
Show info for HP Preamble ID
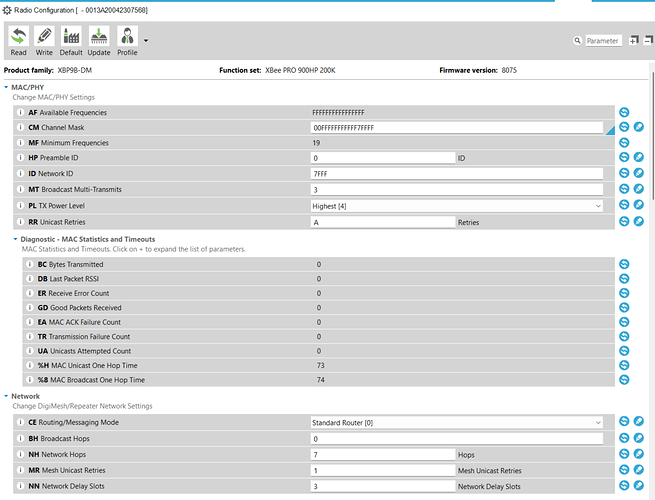[20, 158]
